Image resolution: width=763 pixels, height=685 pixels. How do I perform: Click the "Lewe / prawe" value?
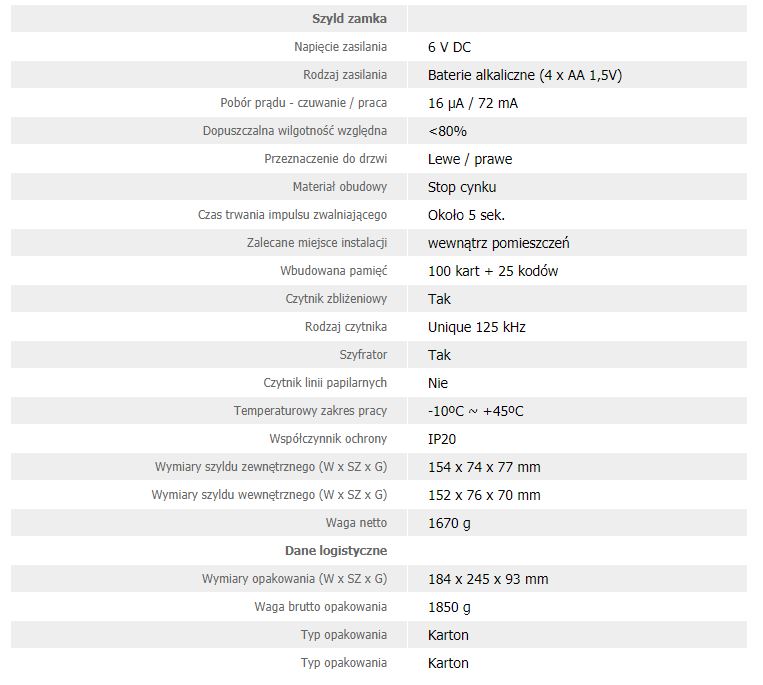(470, 159)
